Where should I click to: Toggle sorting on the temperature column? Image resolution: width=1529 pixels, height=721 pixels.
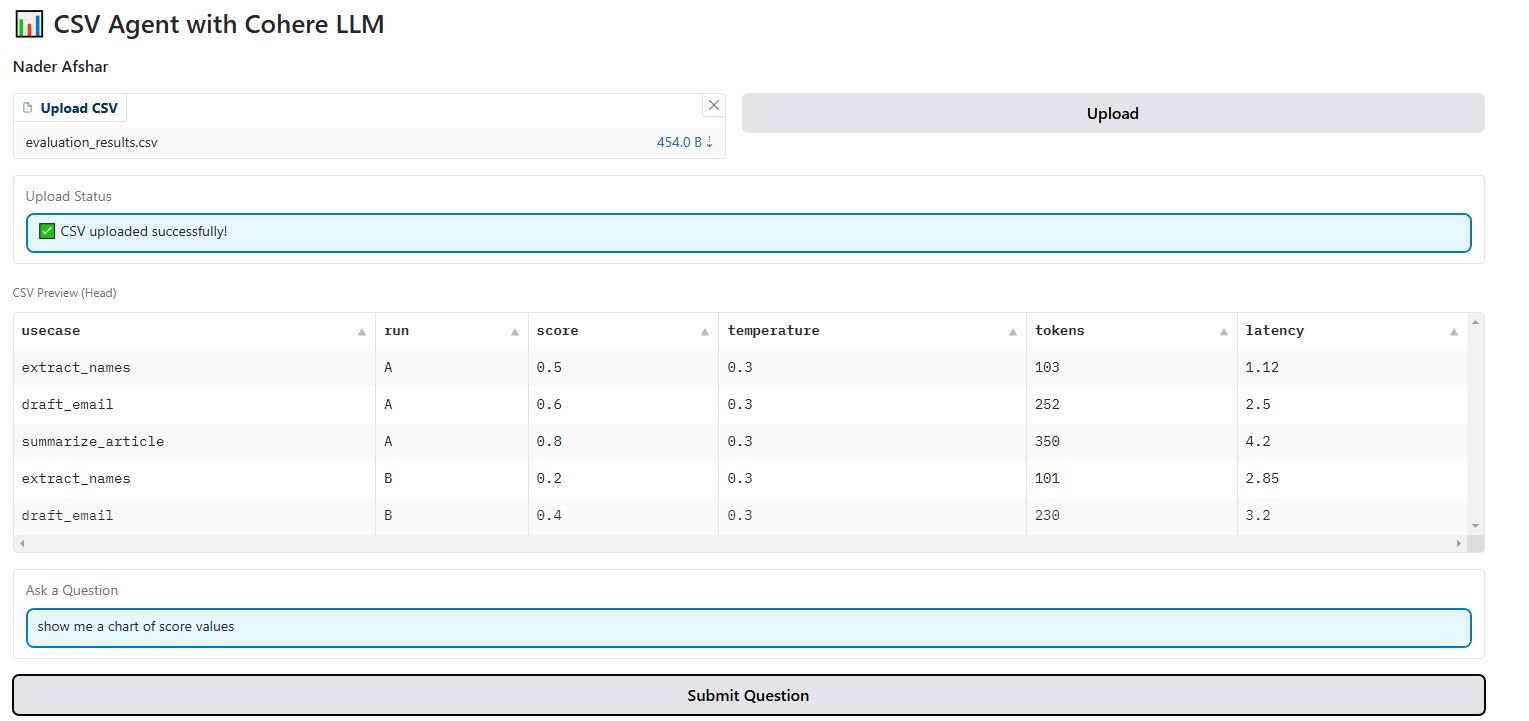point(1012,330)
